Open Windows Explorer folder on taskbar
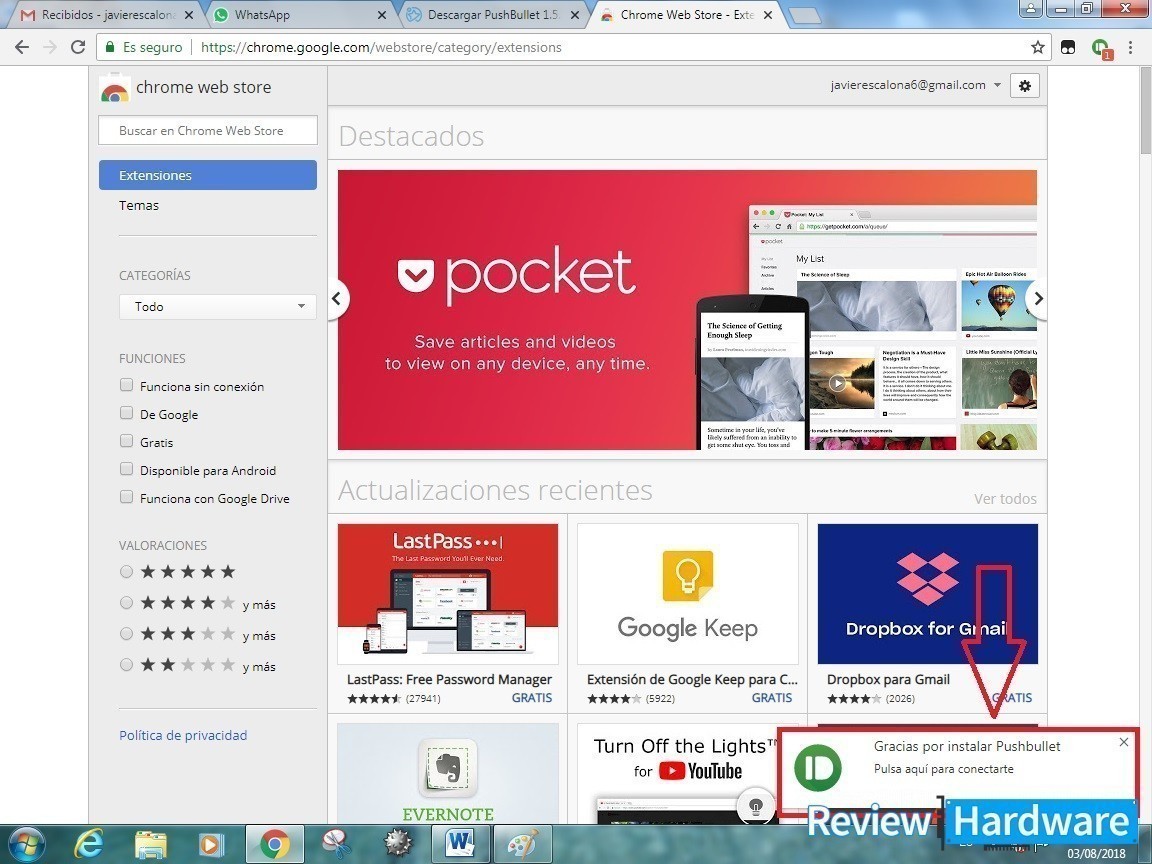This screenshot has width=1152, height=864. pos(151,843)
